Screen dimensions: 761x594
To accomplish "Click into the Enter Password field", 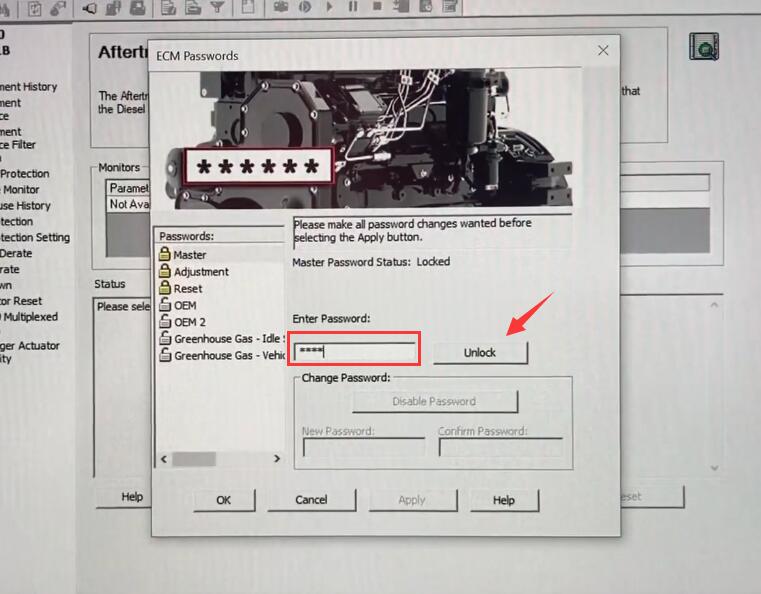I will (355, 352).
